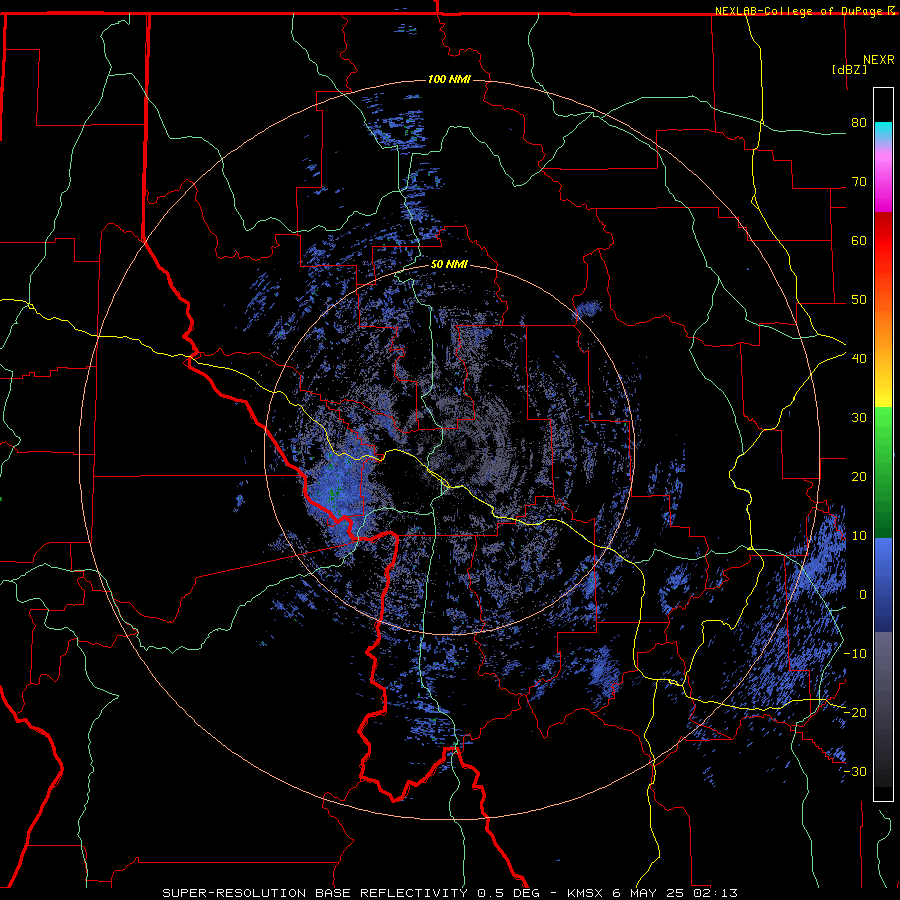
Task: Pick the green segment of the color scale
Action: tap(883, 472)
